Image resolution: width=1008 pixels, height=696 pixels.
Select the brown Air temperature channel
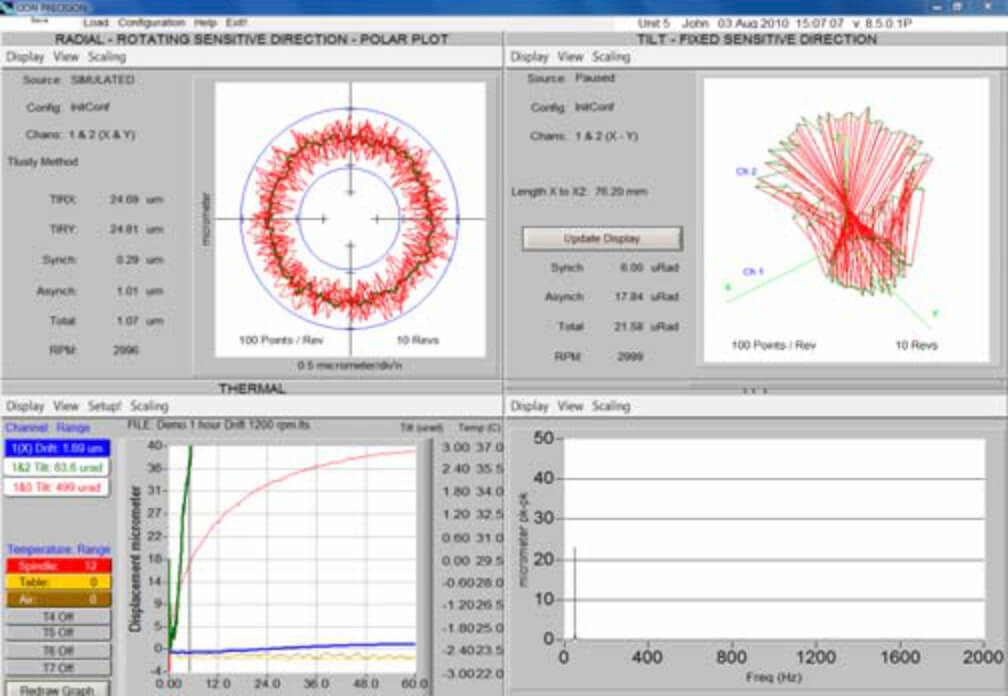58,600
